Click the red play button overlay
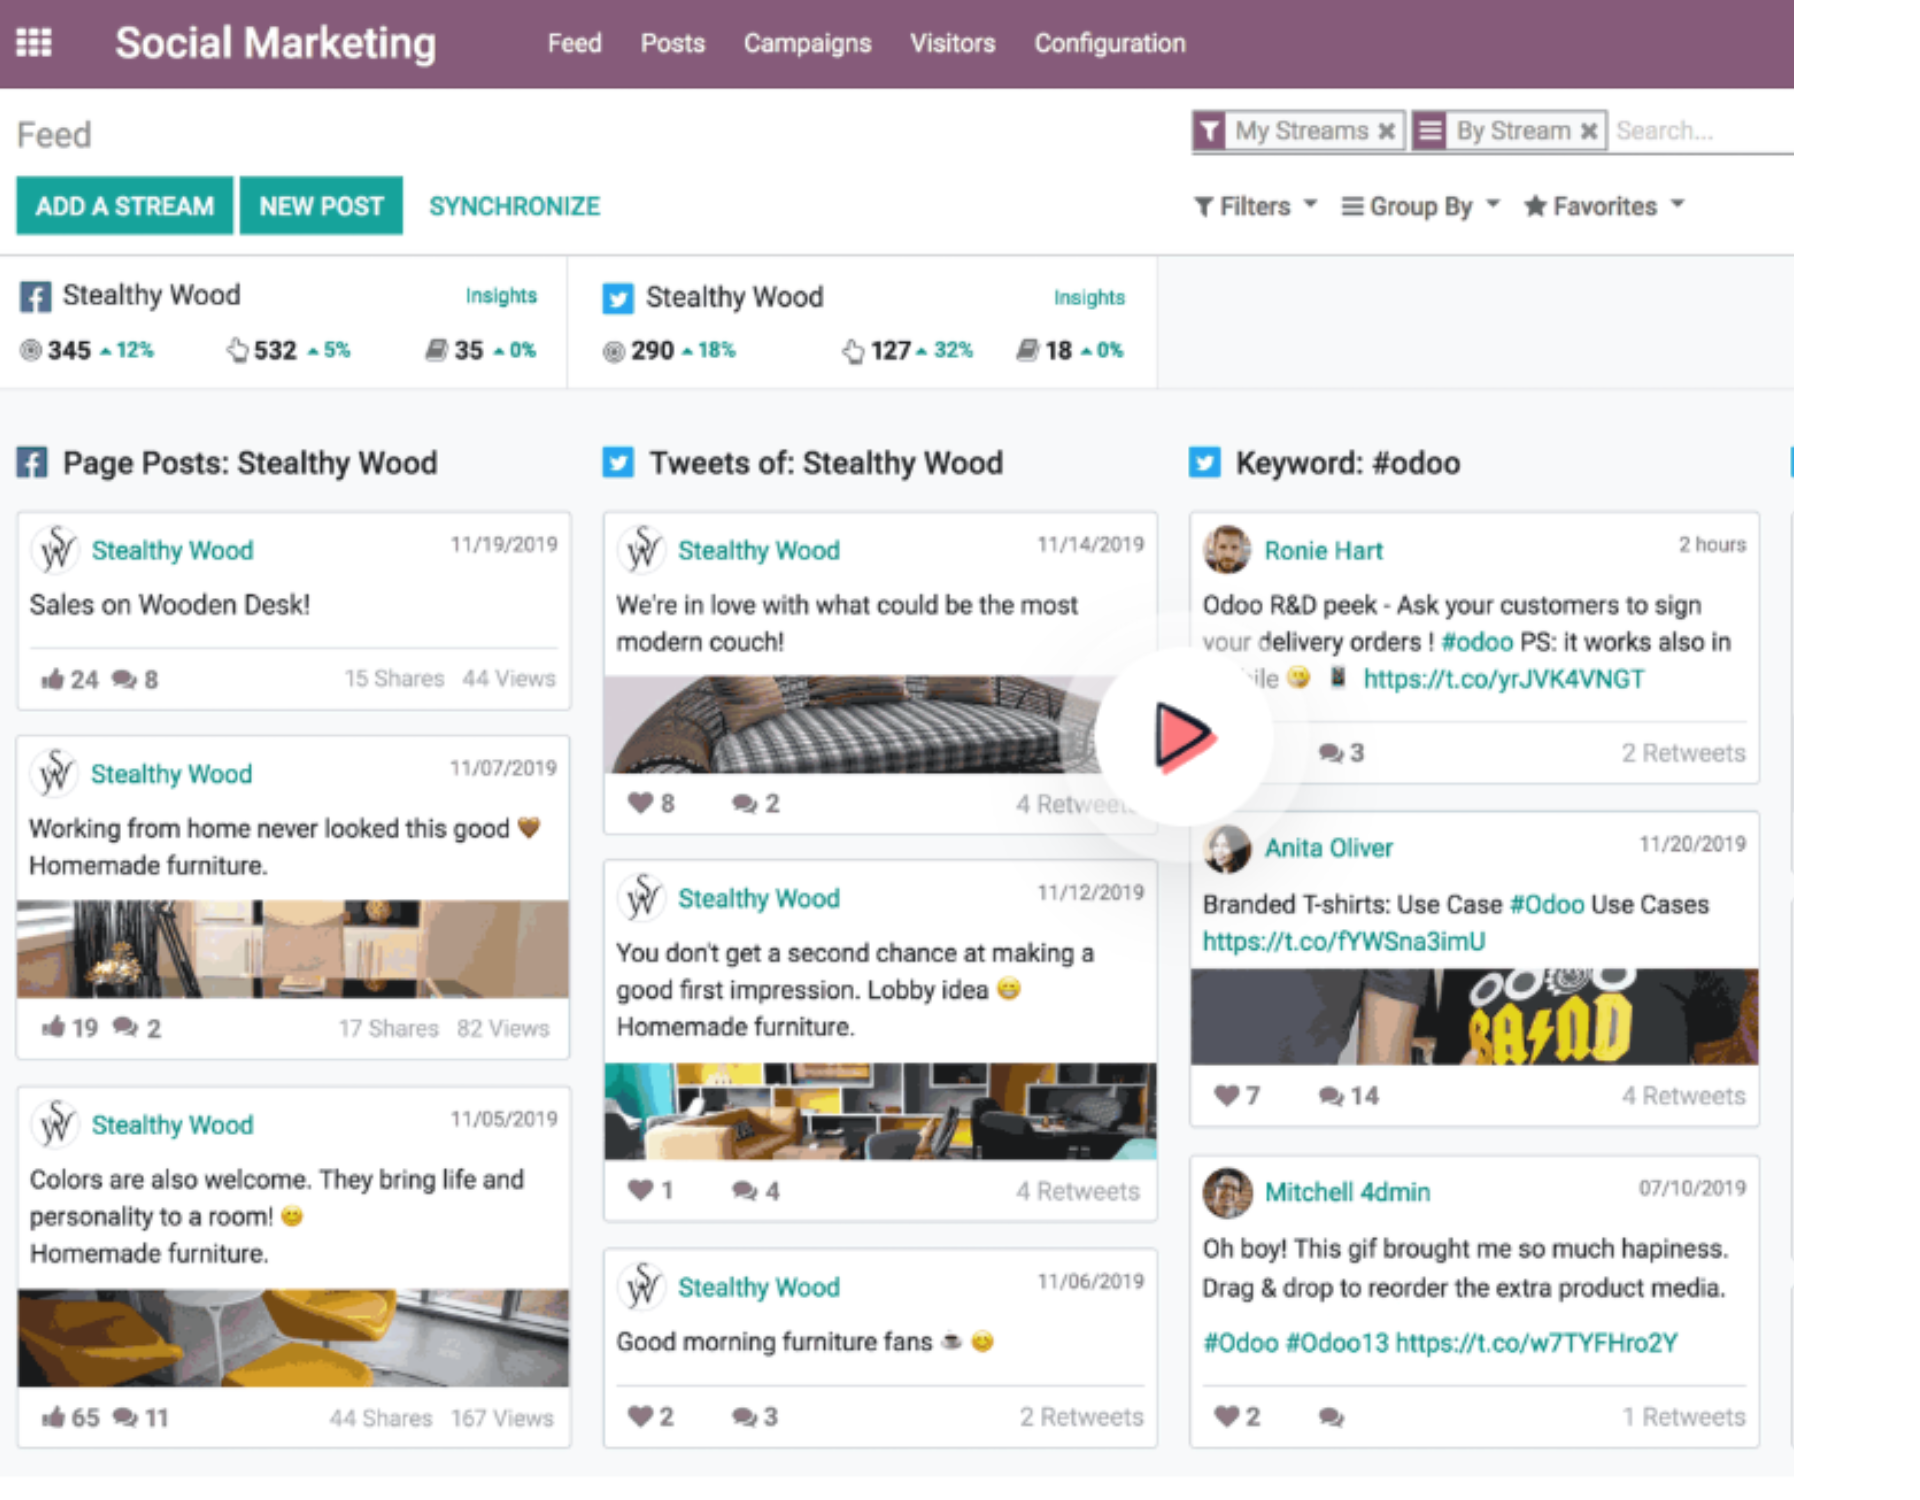 point(1184,737)
